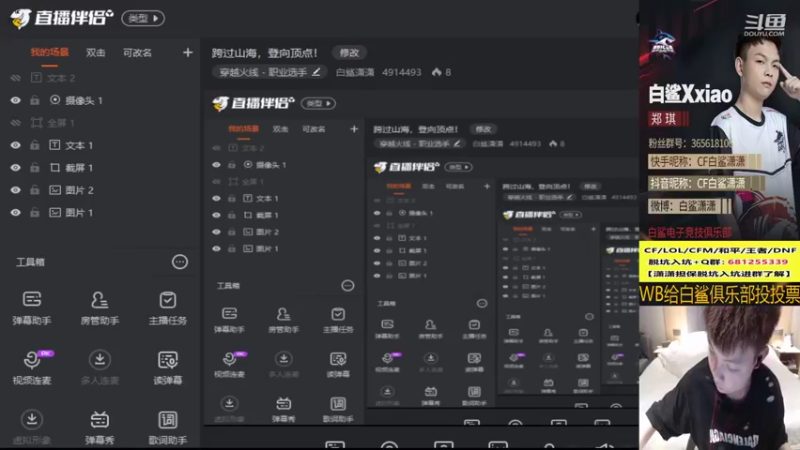The width and height of the screenshot is (800, 450).
Task: Click the room number 4914493
Action: pos(402,72)
